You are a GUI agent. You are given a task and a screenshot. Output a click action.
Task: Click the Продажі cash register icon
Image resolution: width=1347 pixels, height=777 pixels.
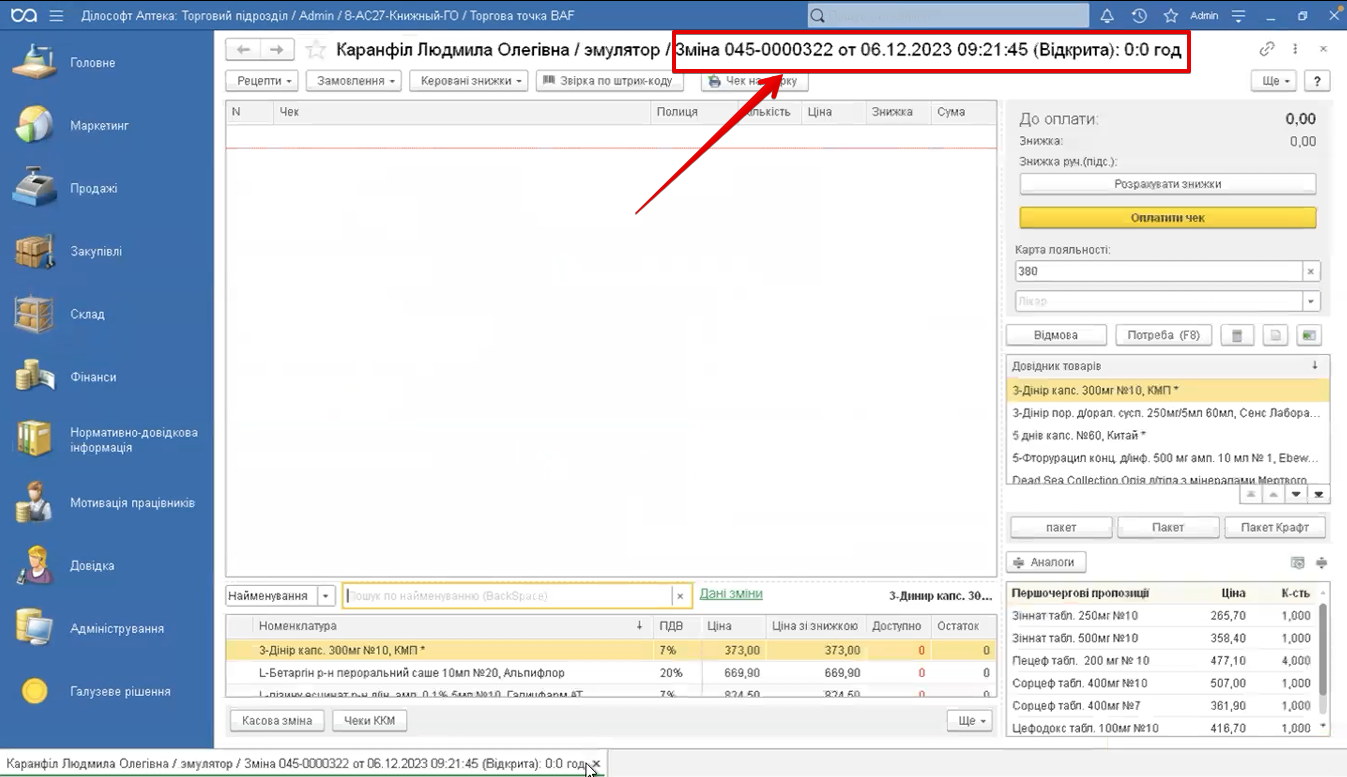coord(33,188)
